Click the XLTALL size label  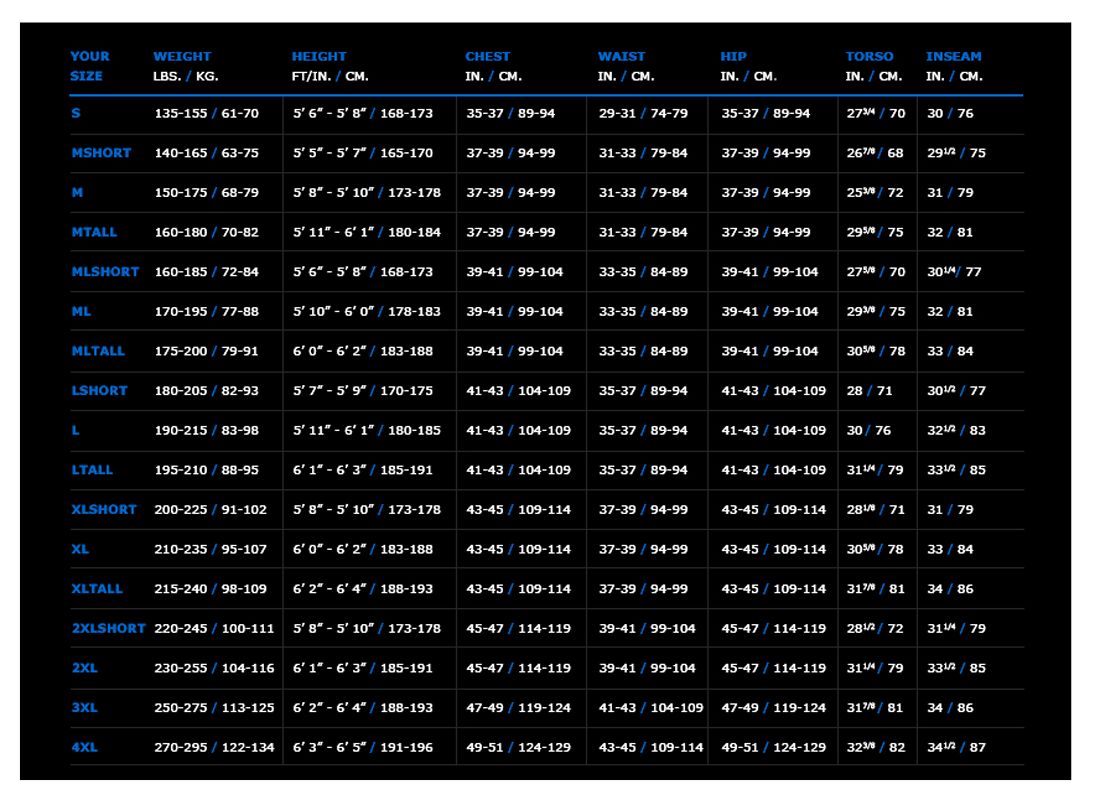96,589
